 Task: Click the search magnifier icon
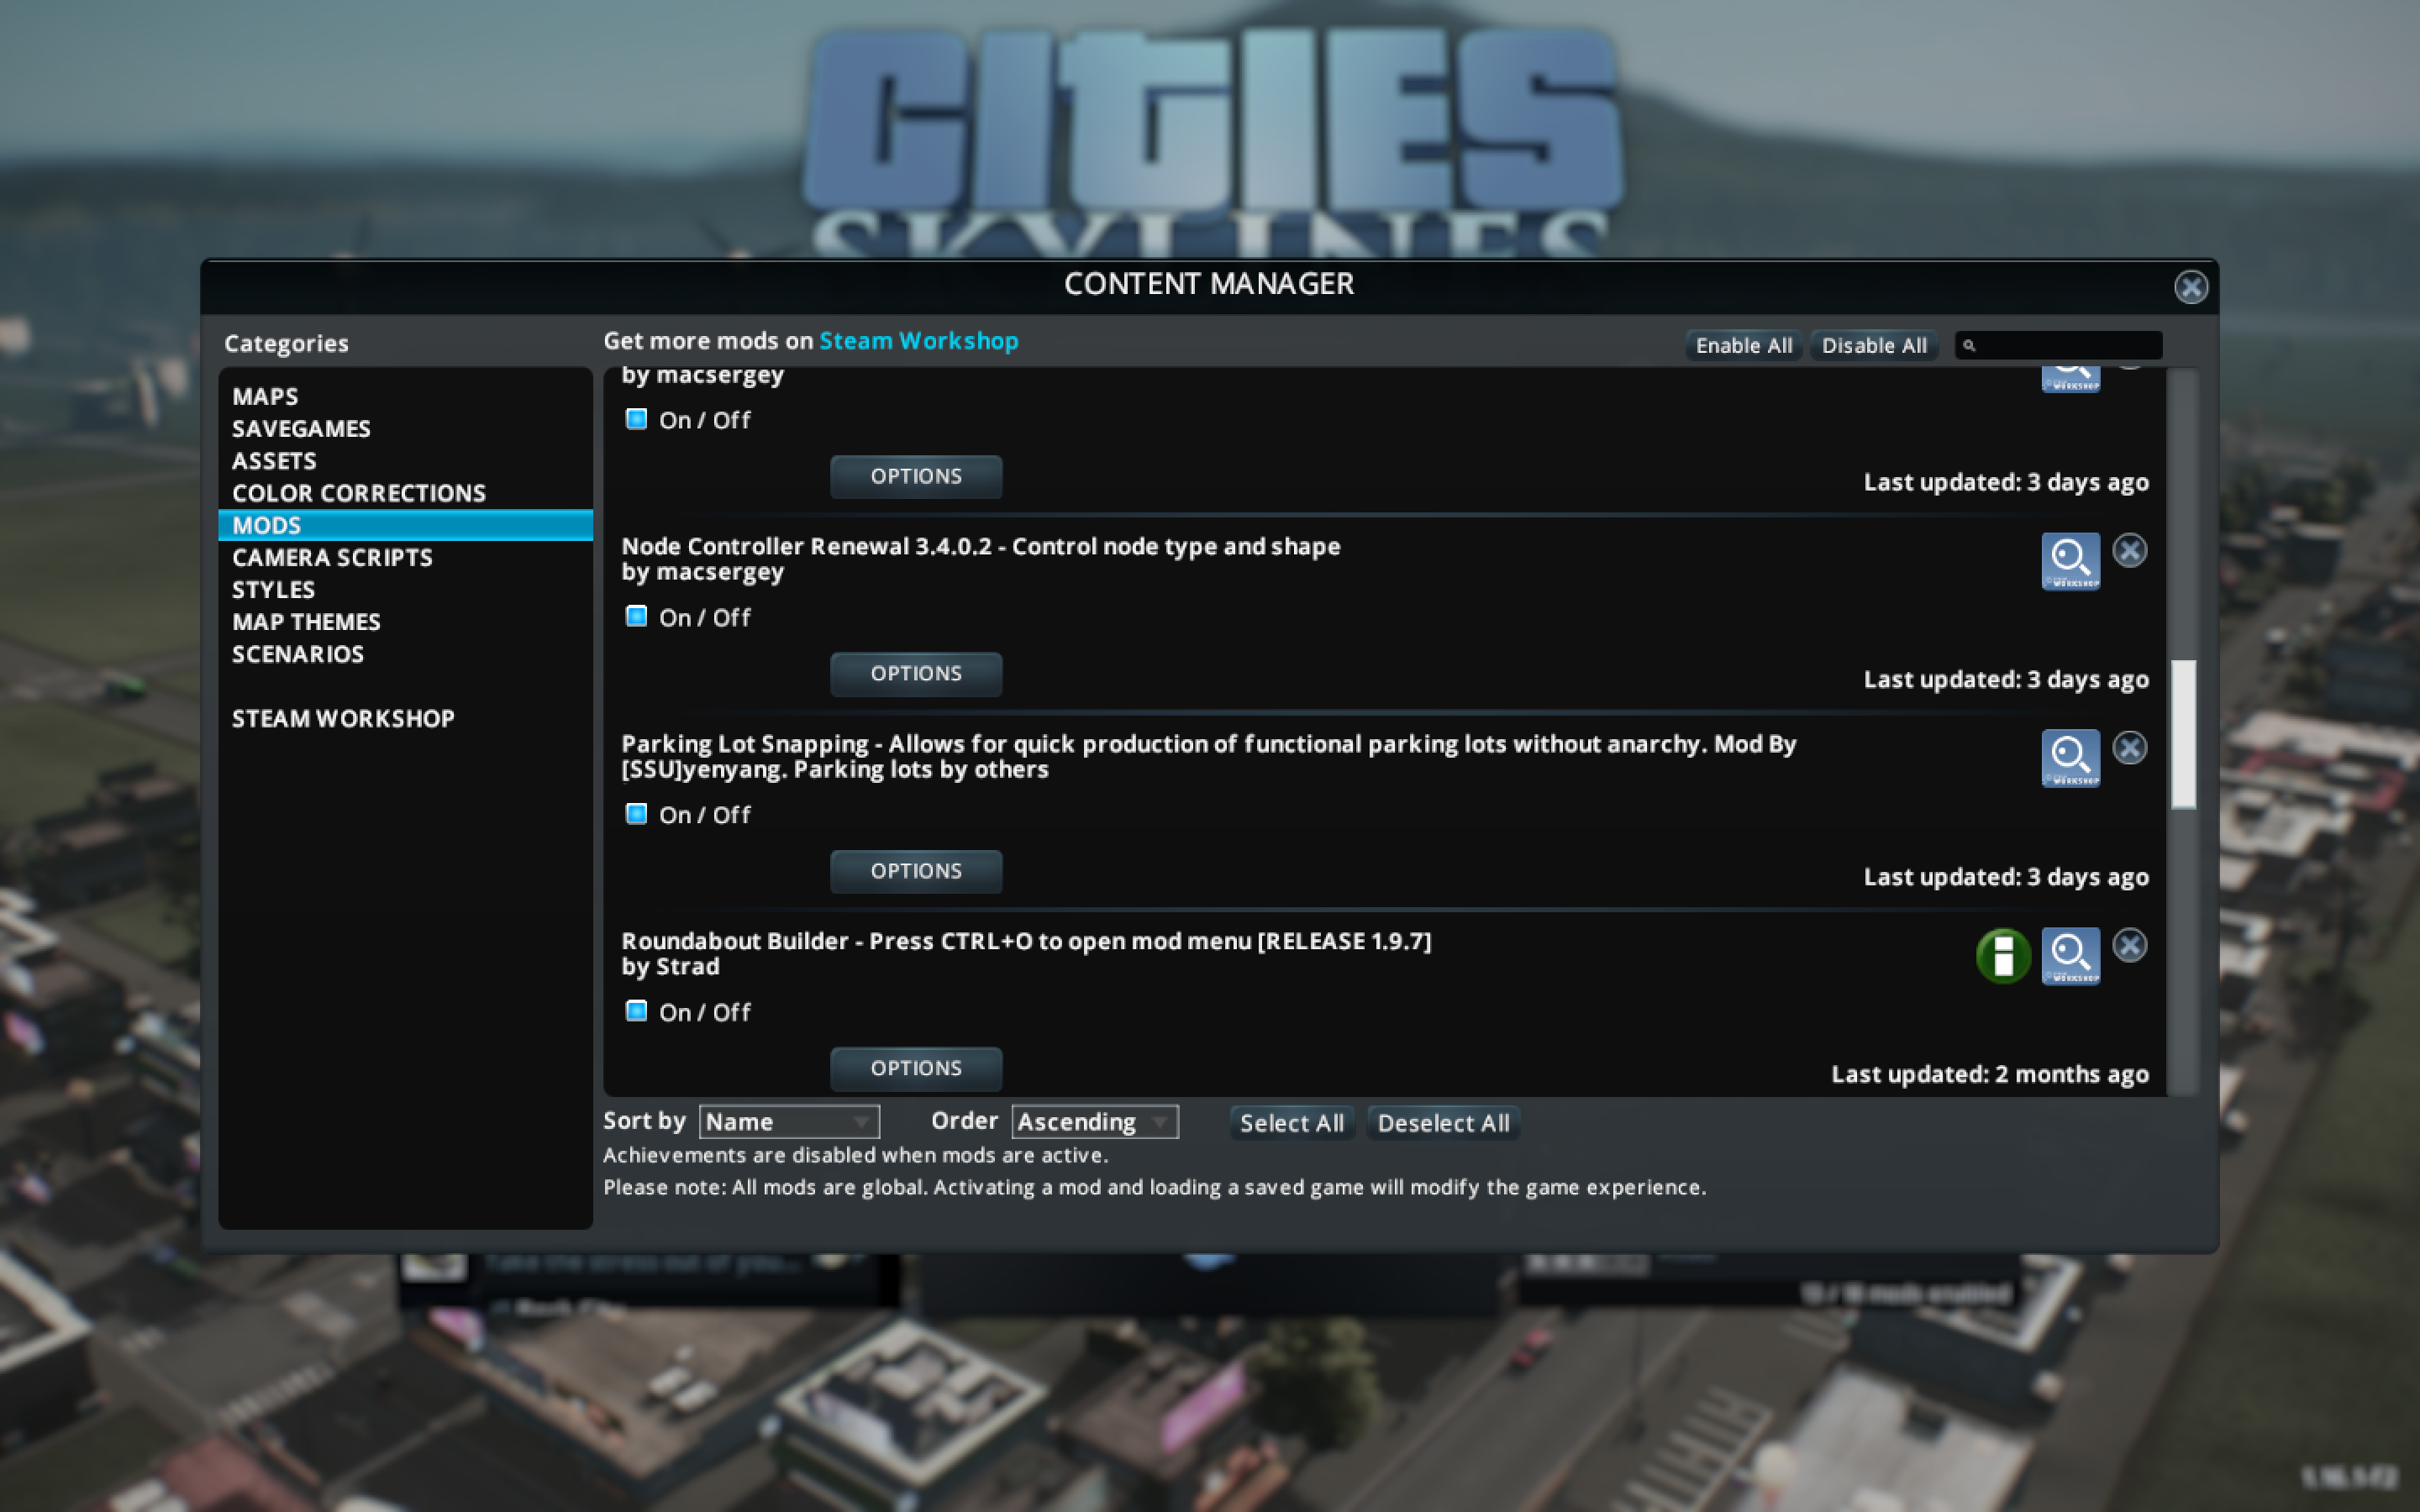(1969, 346)
